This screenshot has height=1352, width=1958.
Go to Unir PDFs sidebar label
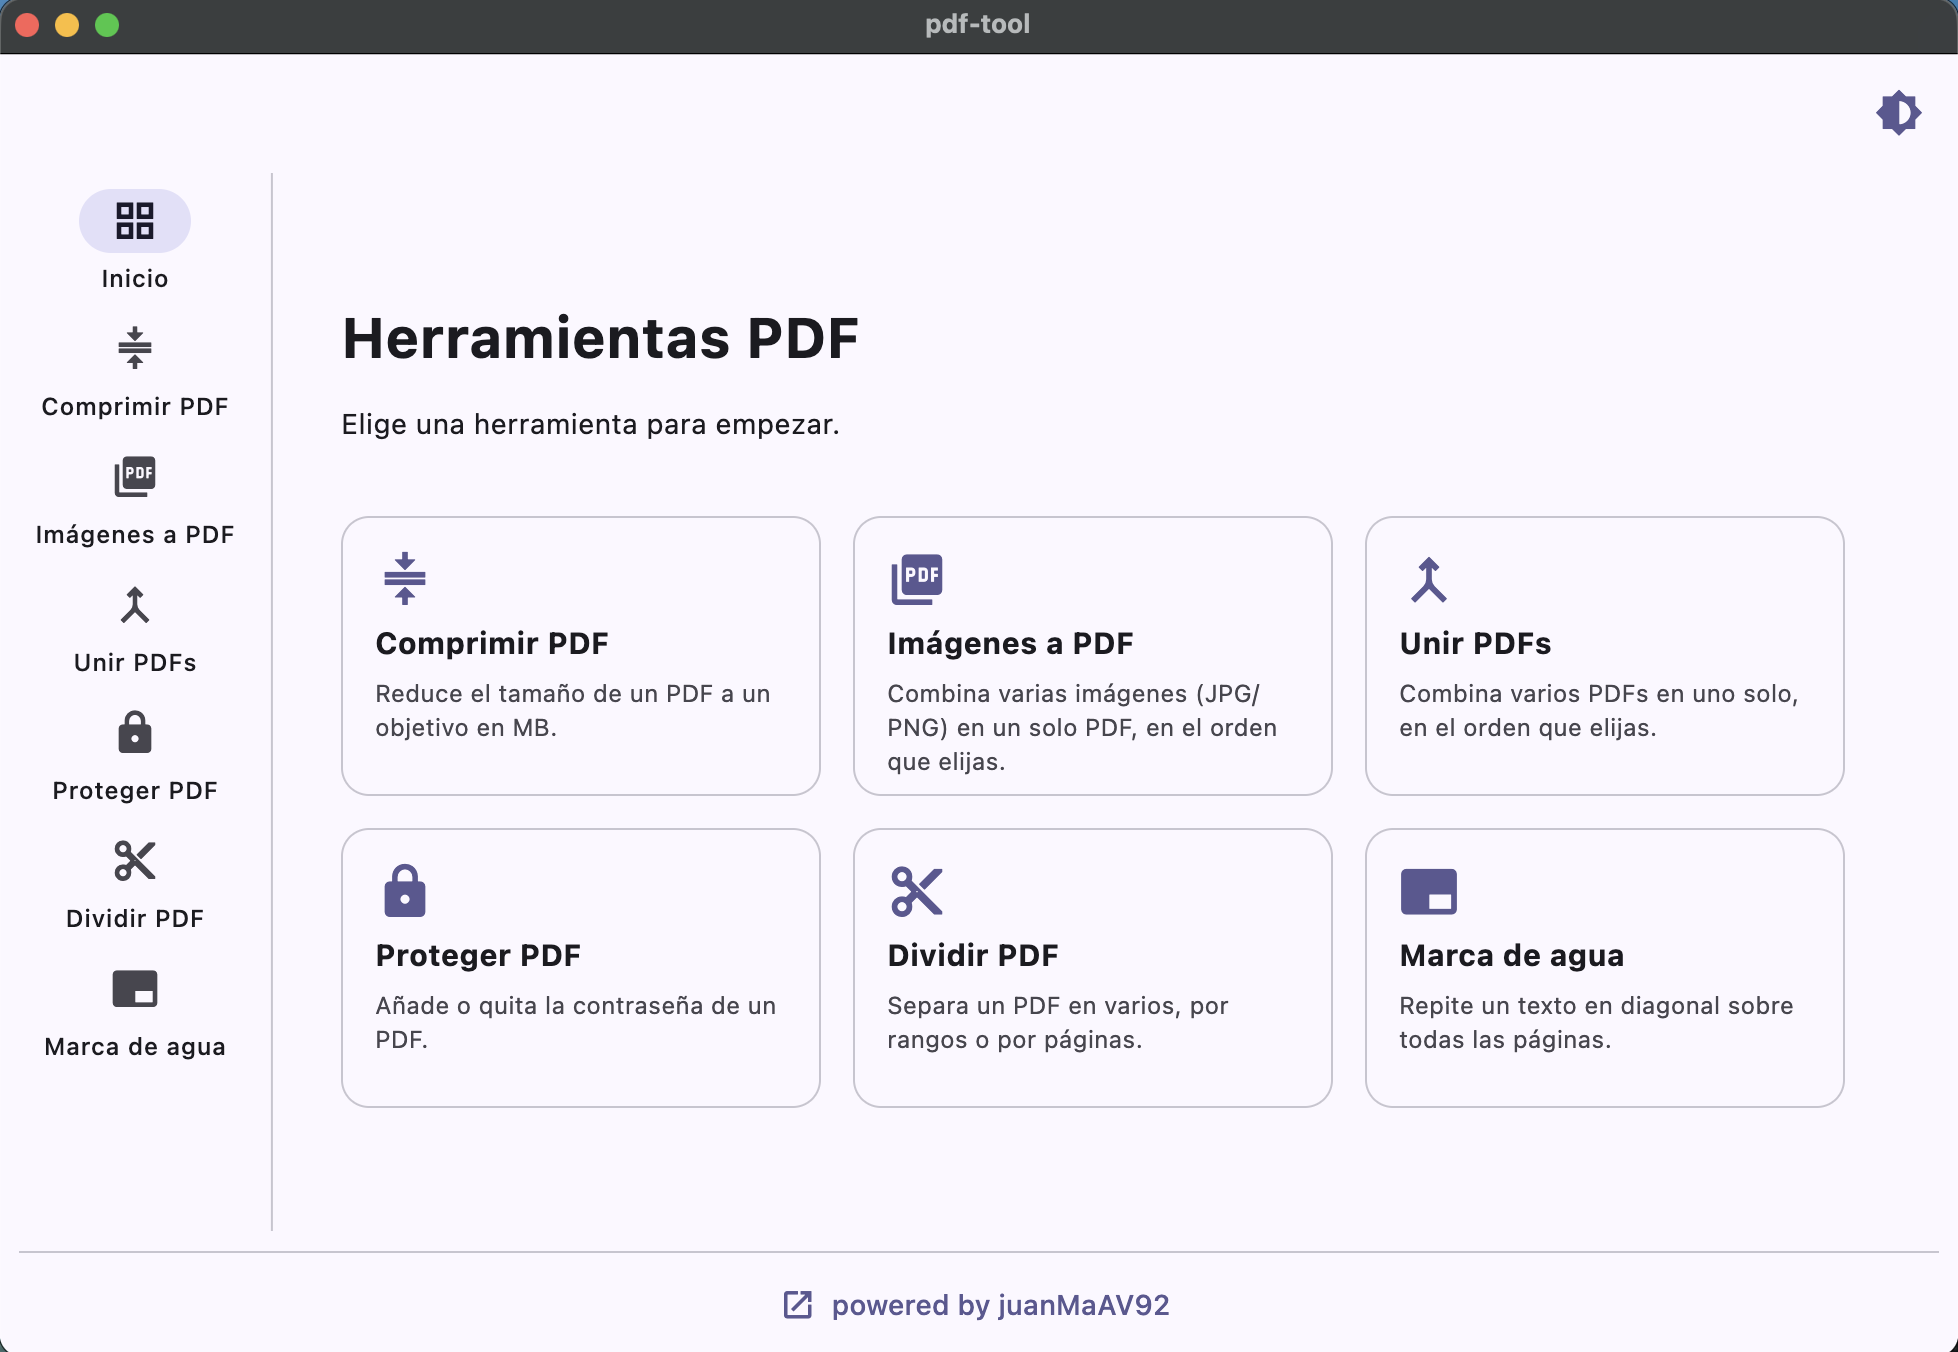pos(135,663)
